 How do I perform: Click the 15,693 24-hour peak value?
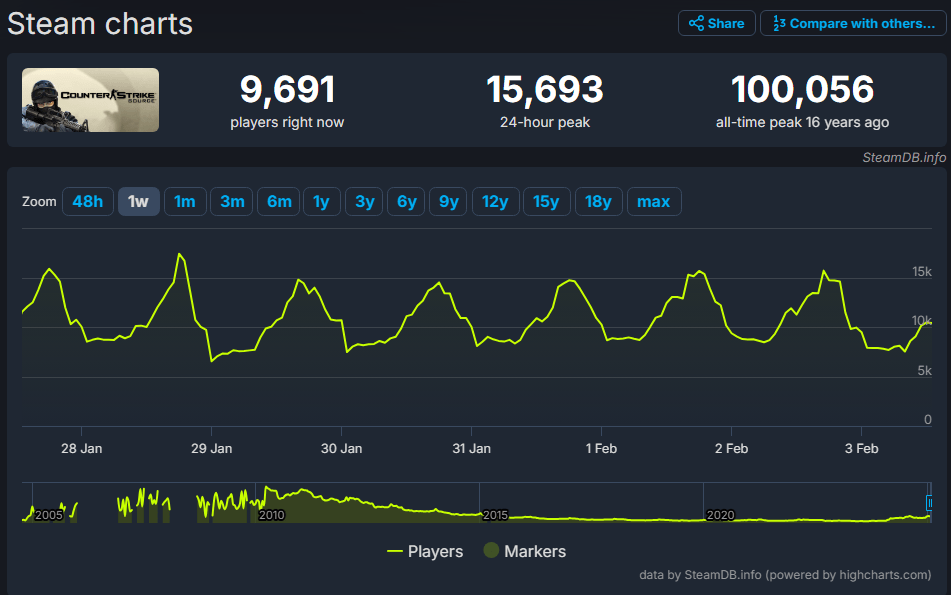pos(545,90)
